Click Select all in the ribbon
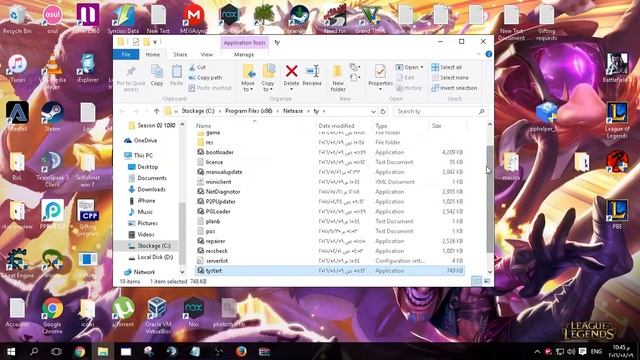Screen dimensions: 640x360 tap(447, 67)
